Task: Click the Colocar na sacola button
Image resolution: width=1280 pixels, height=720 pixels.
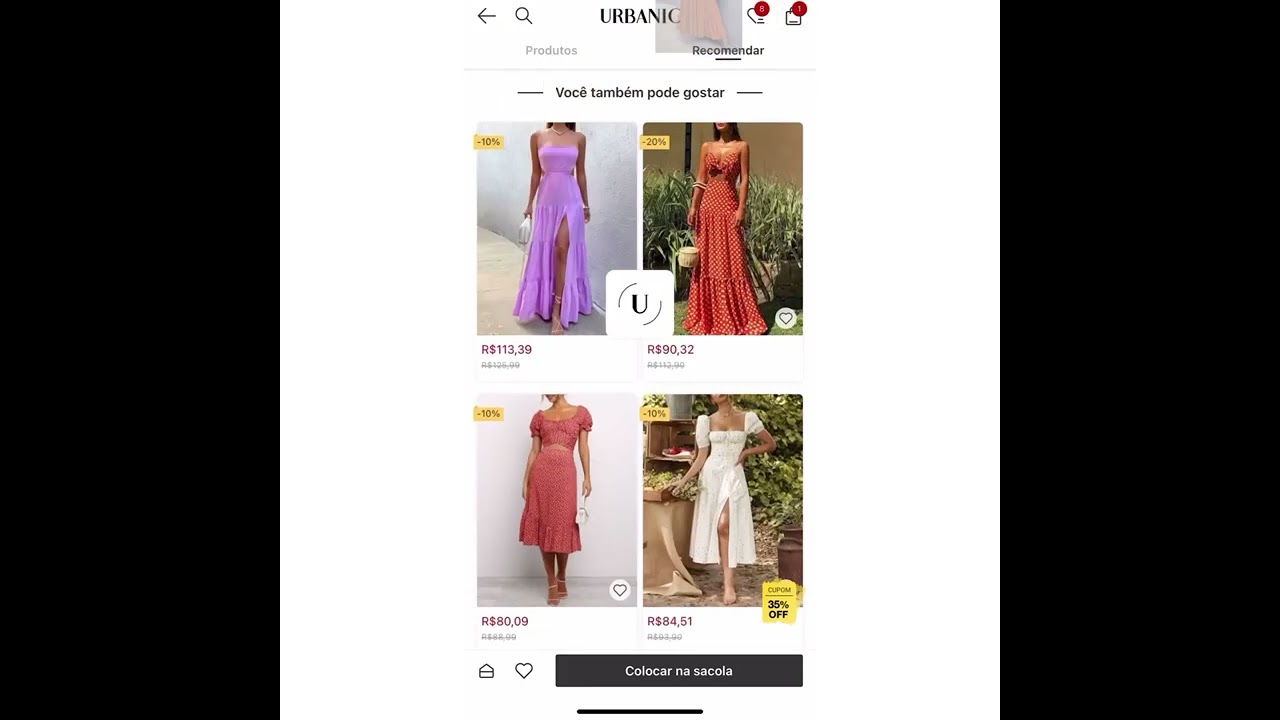Action: click(679, 671)
